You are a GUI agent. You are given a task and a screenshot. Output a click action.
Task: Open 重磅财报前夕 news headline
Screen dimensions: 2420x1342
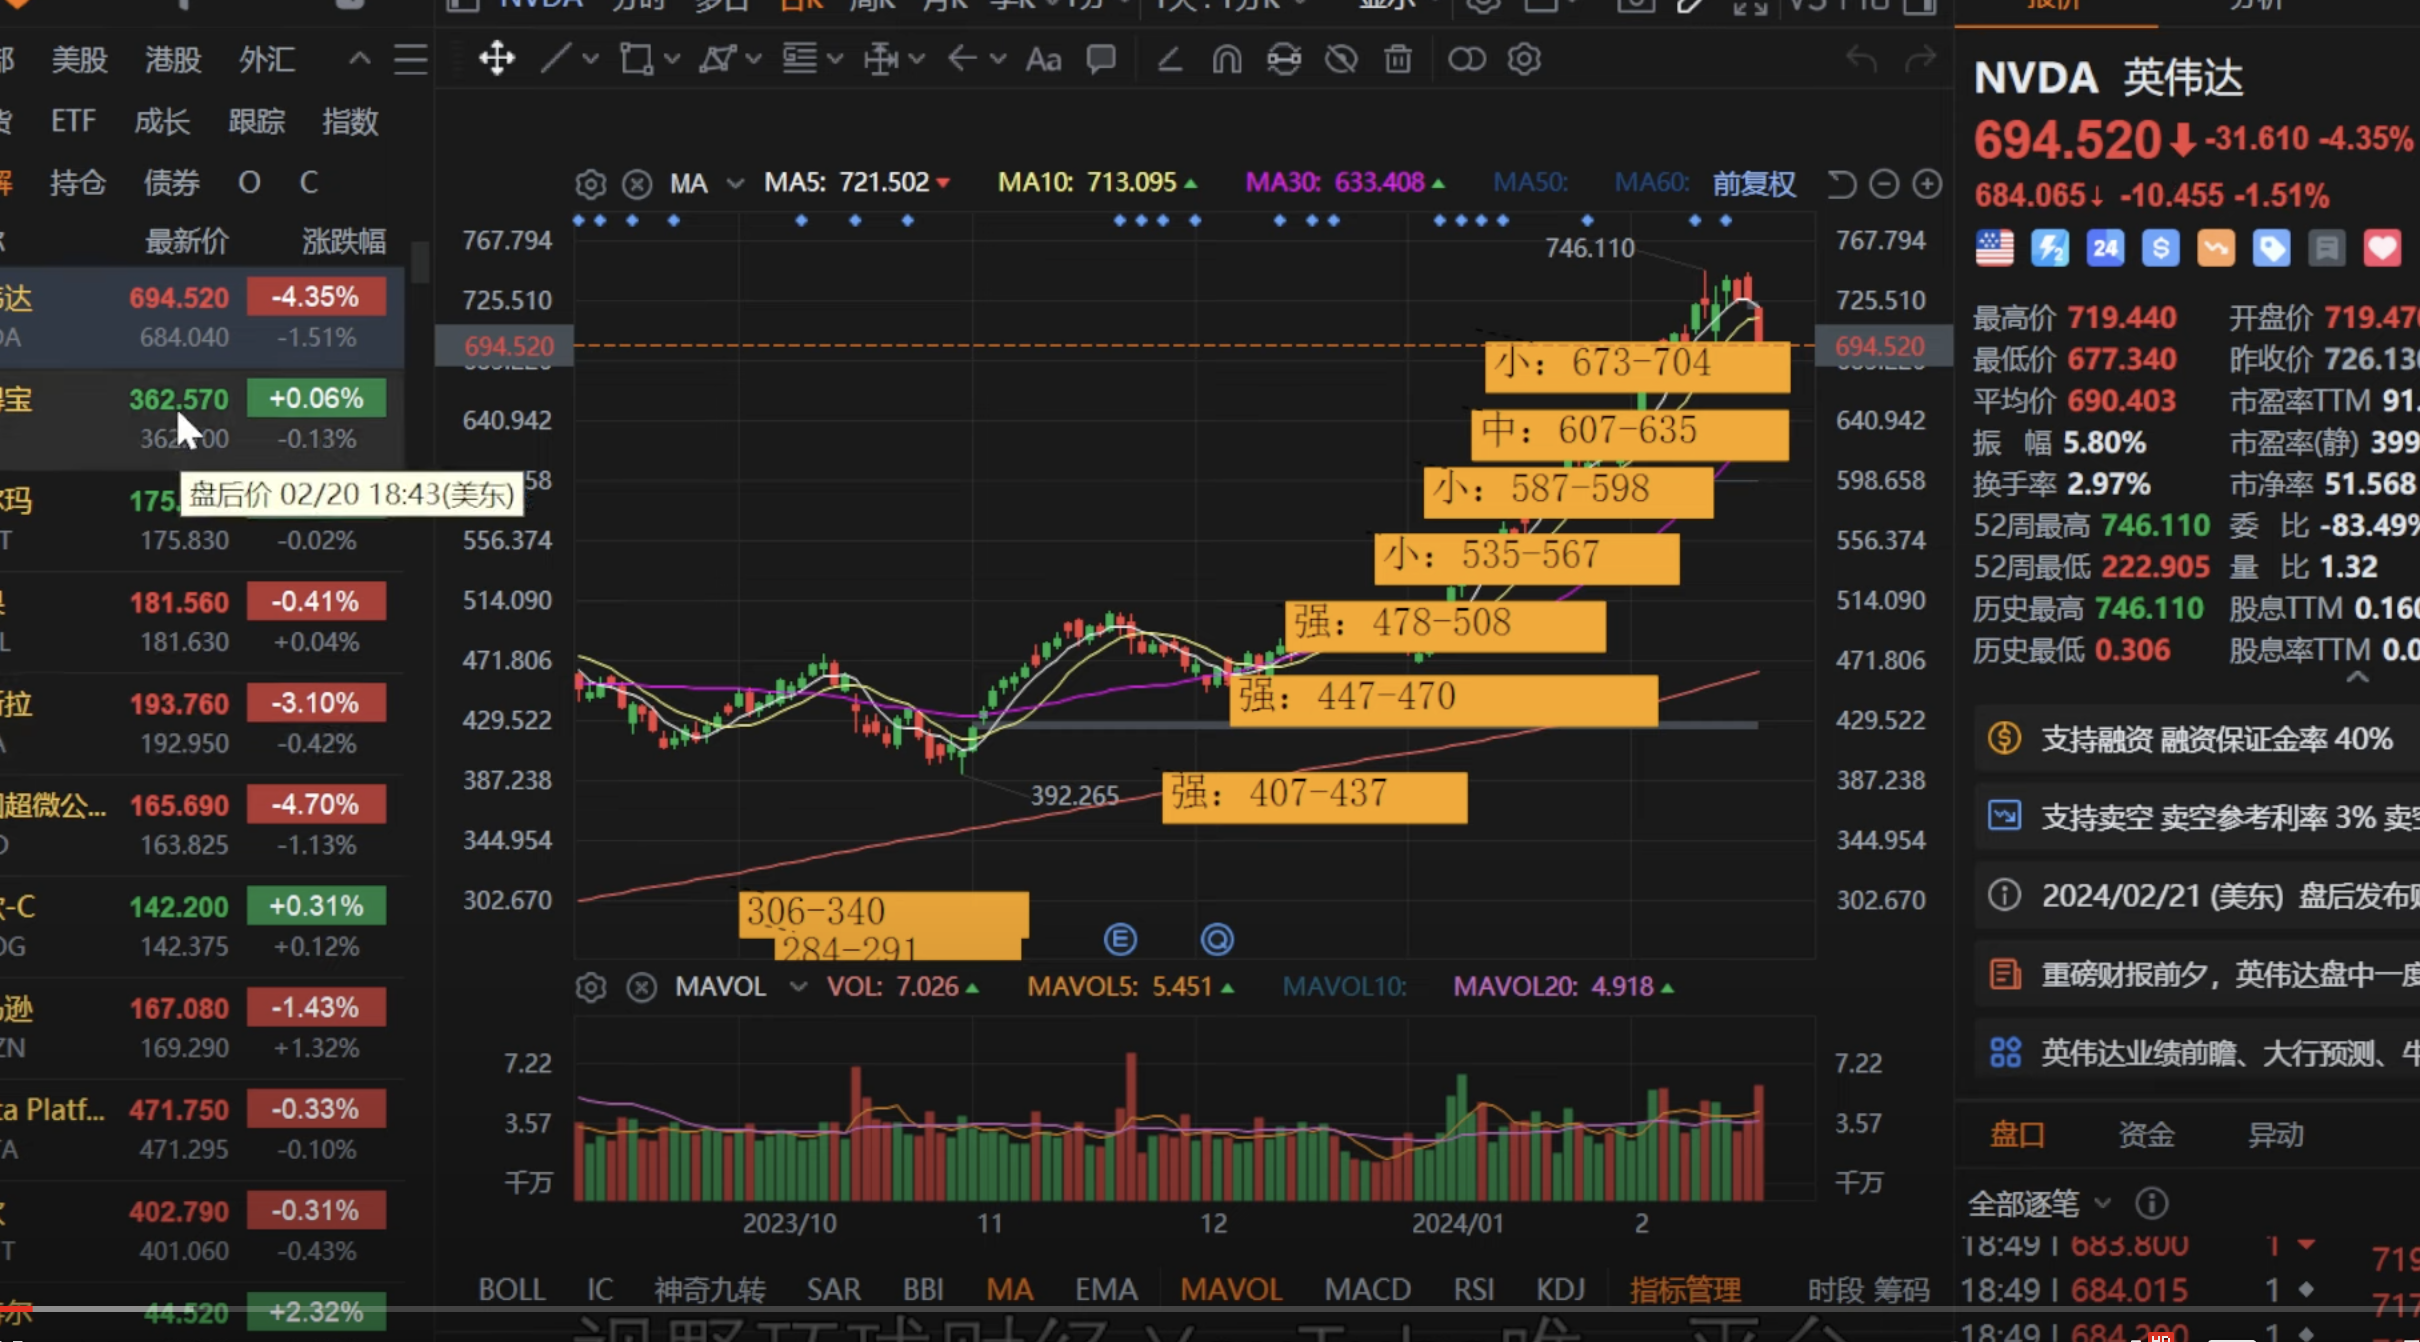coord(2197,973)
